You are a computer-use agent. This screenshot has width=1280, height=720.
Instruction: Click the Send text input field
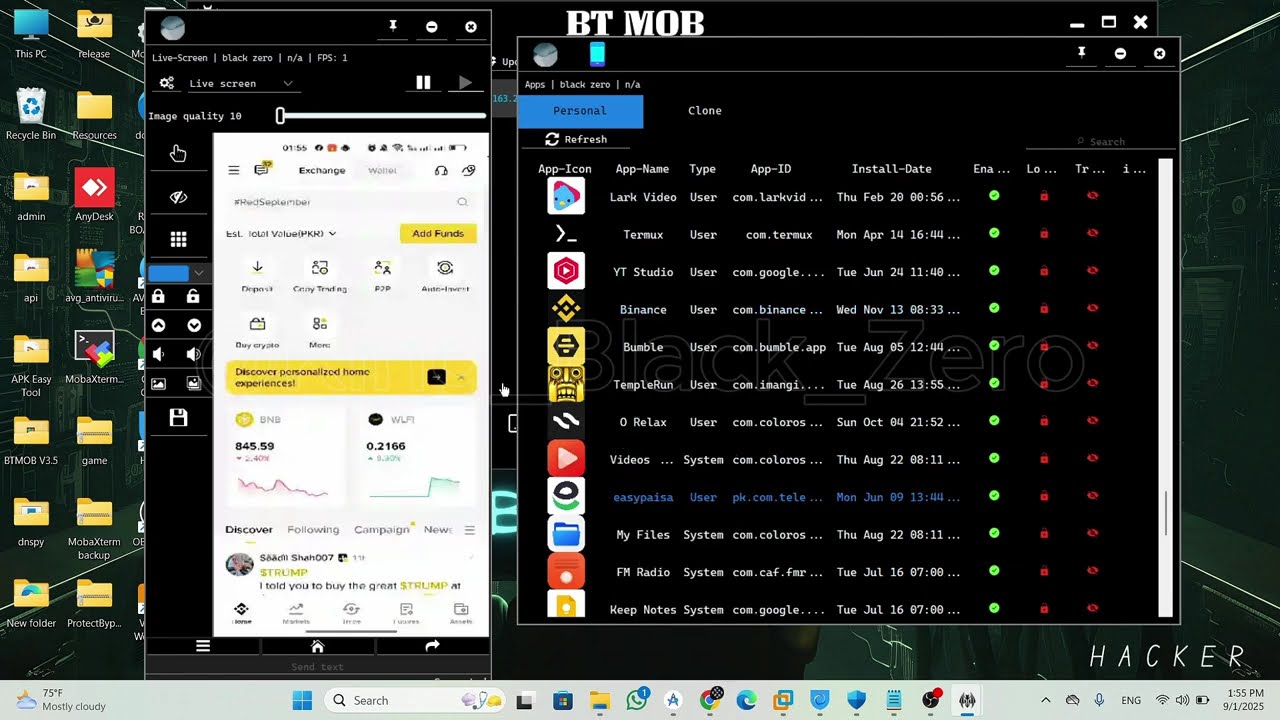click(317, 667)
